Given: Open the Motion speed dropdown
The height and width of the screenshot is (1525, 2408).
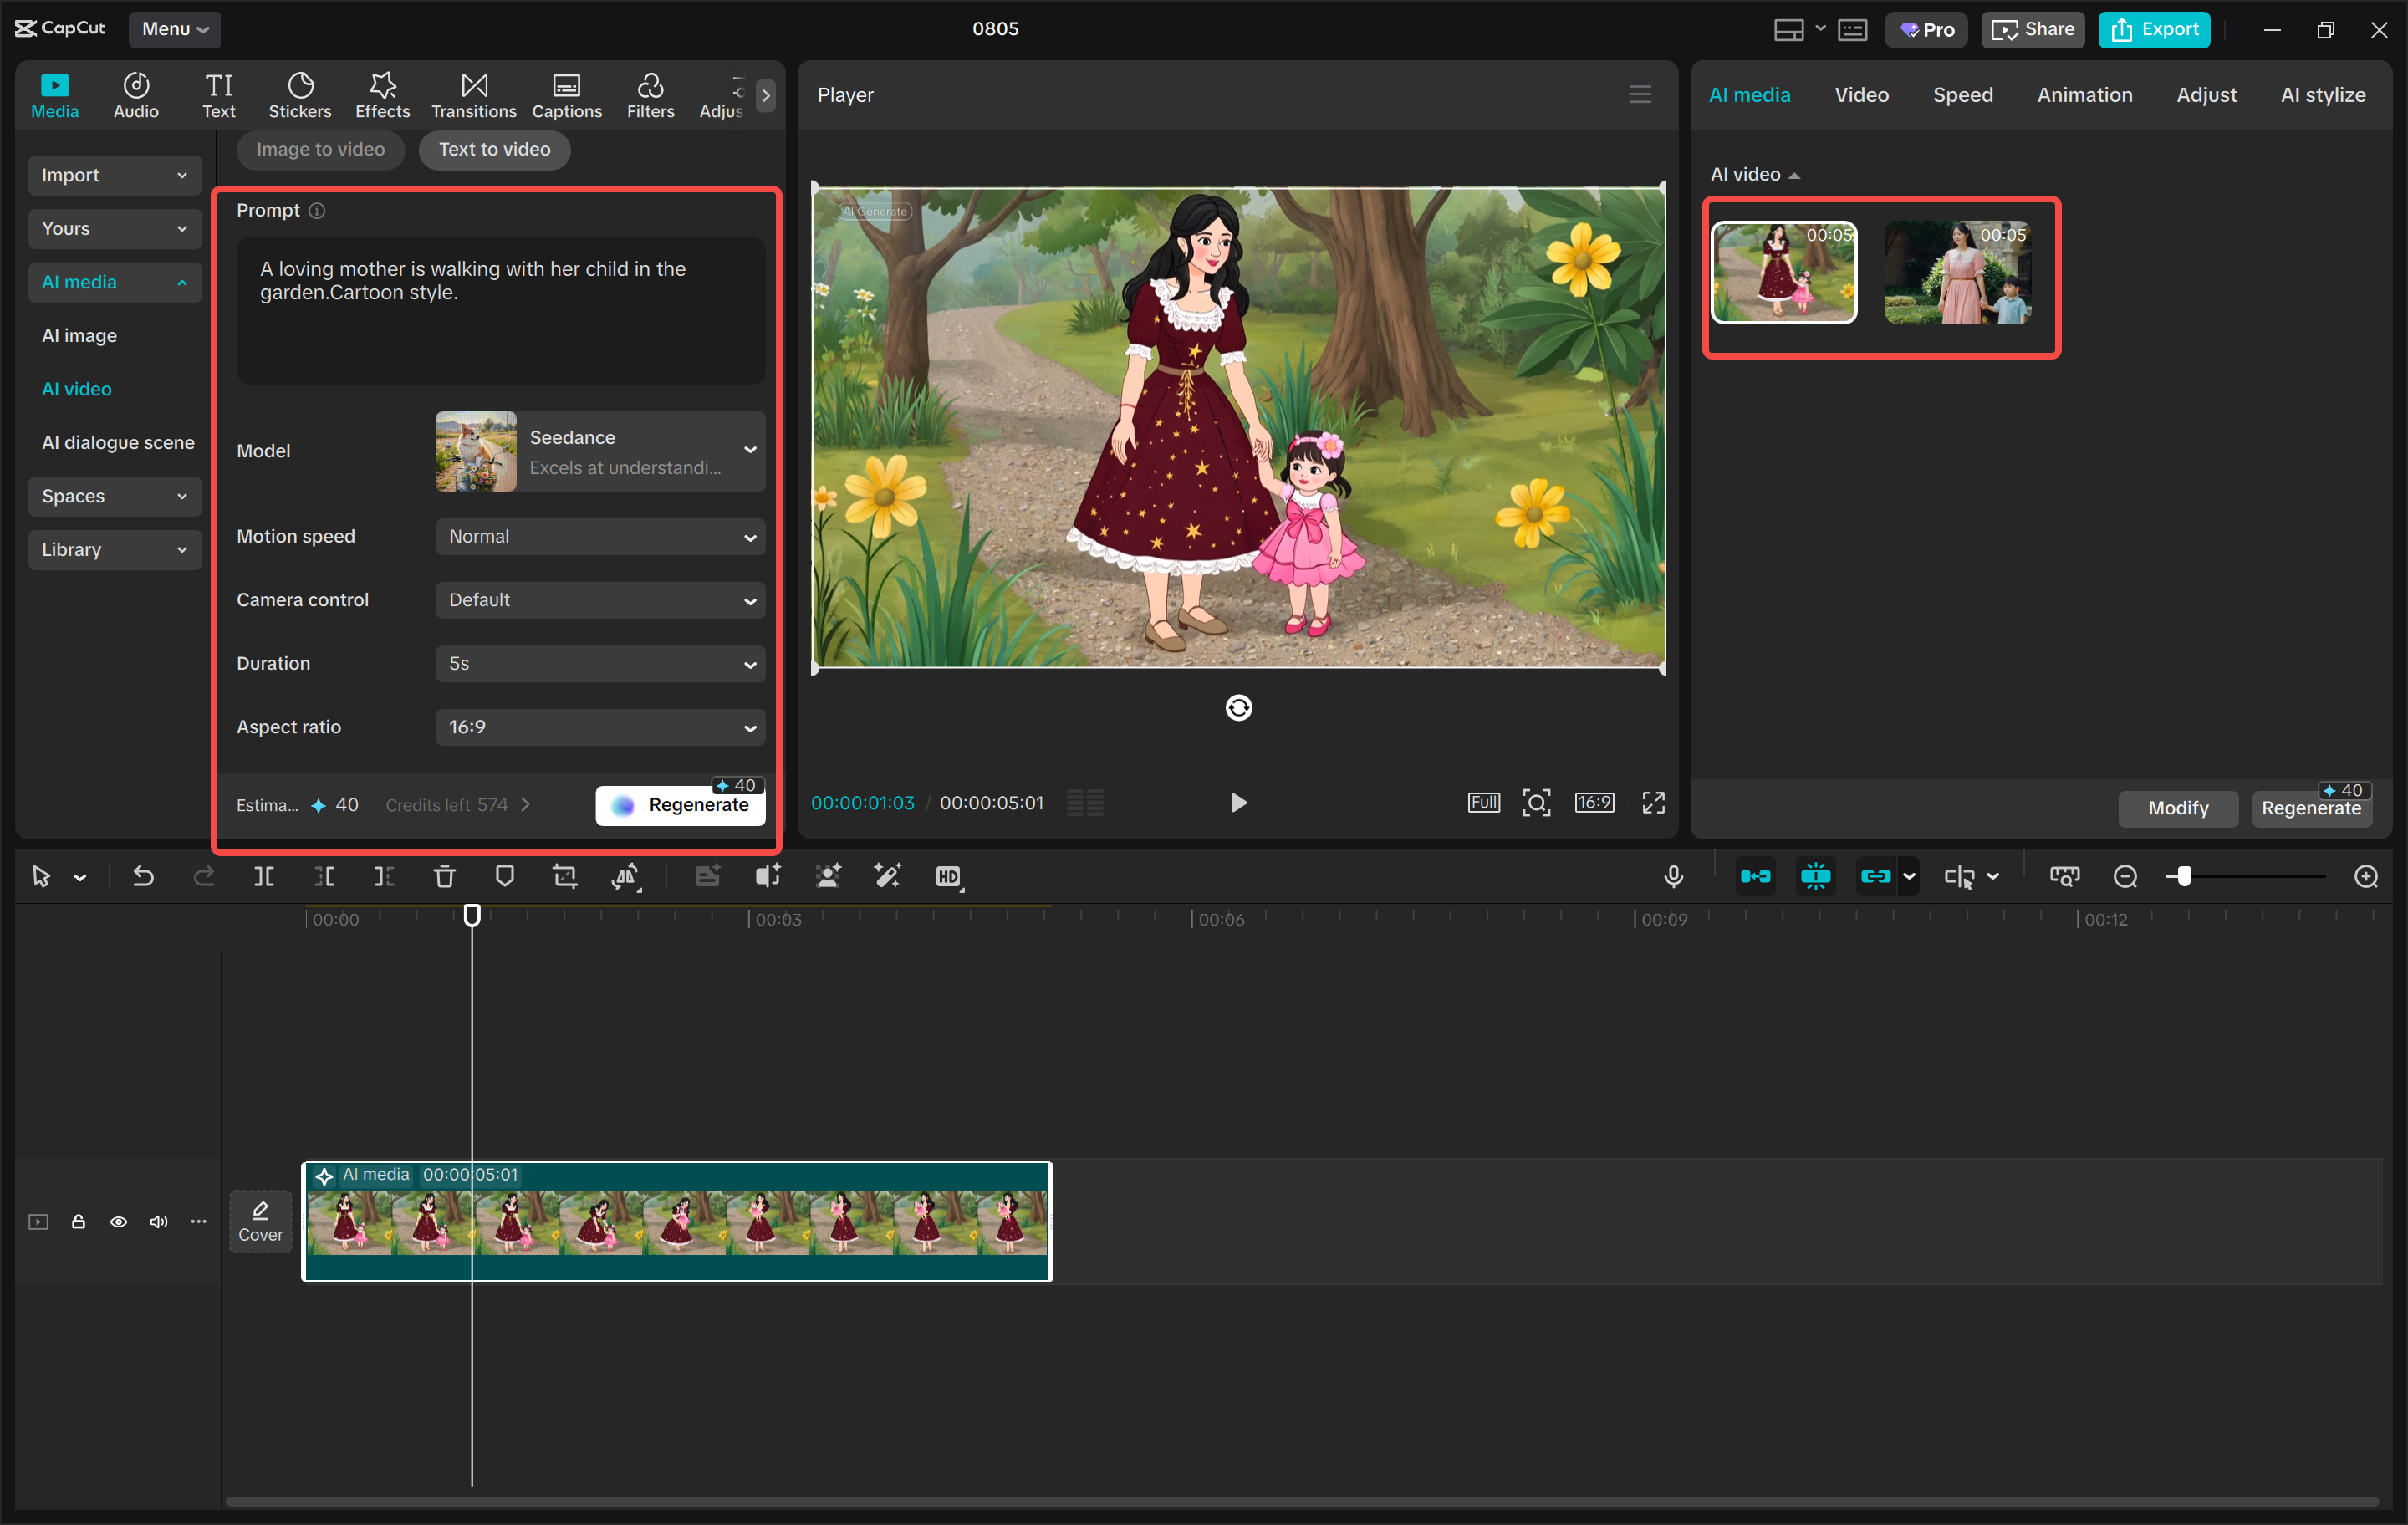Looking at the screenshot, I should (x=598, y=536).
